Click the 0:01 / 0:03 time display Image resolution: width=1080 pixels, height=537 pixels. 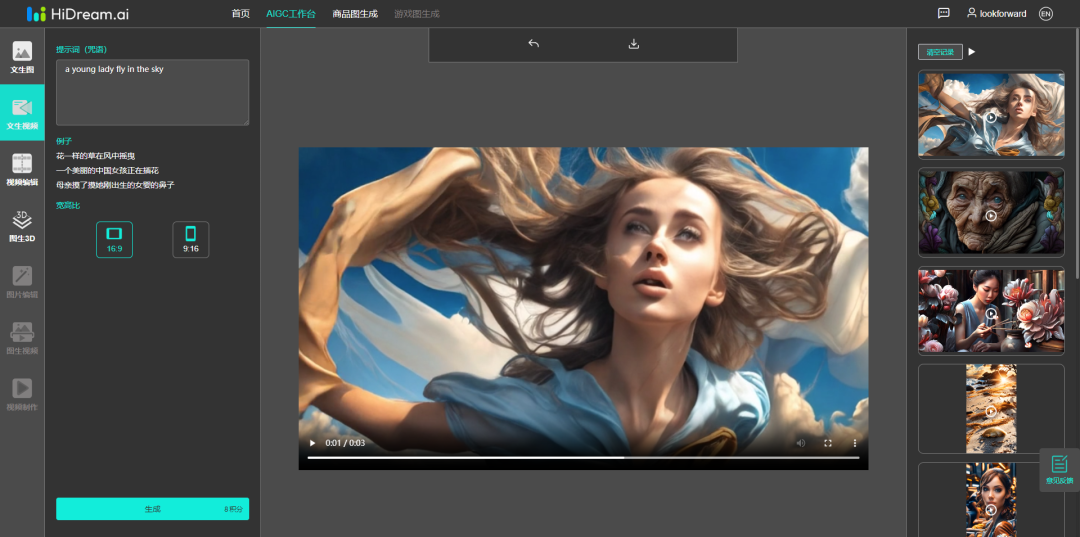(345, 443)
